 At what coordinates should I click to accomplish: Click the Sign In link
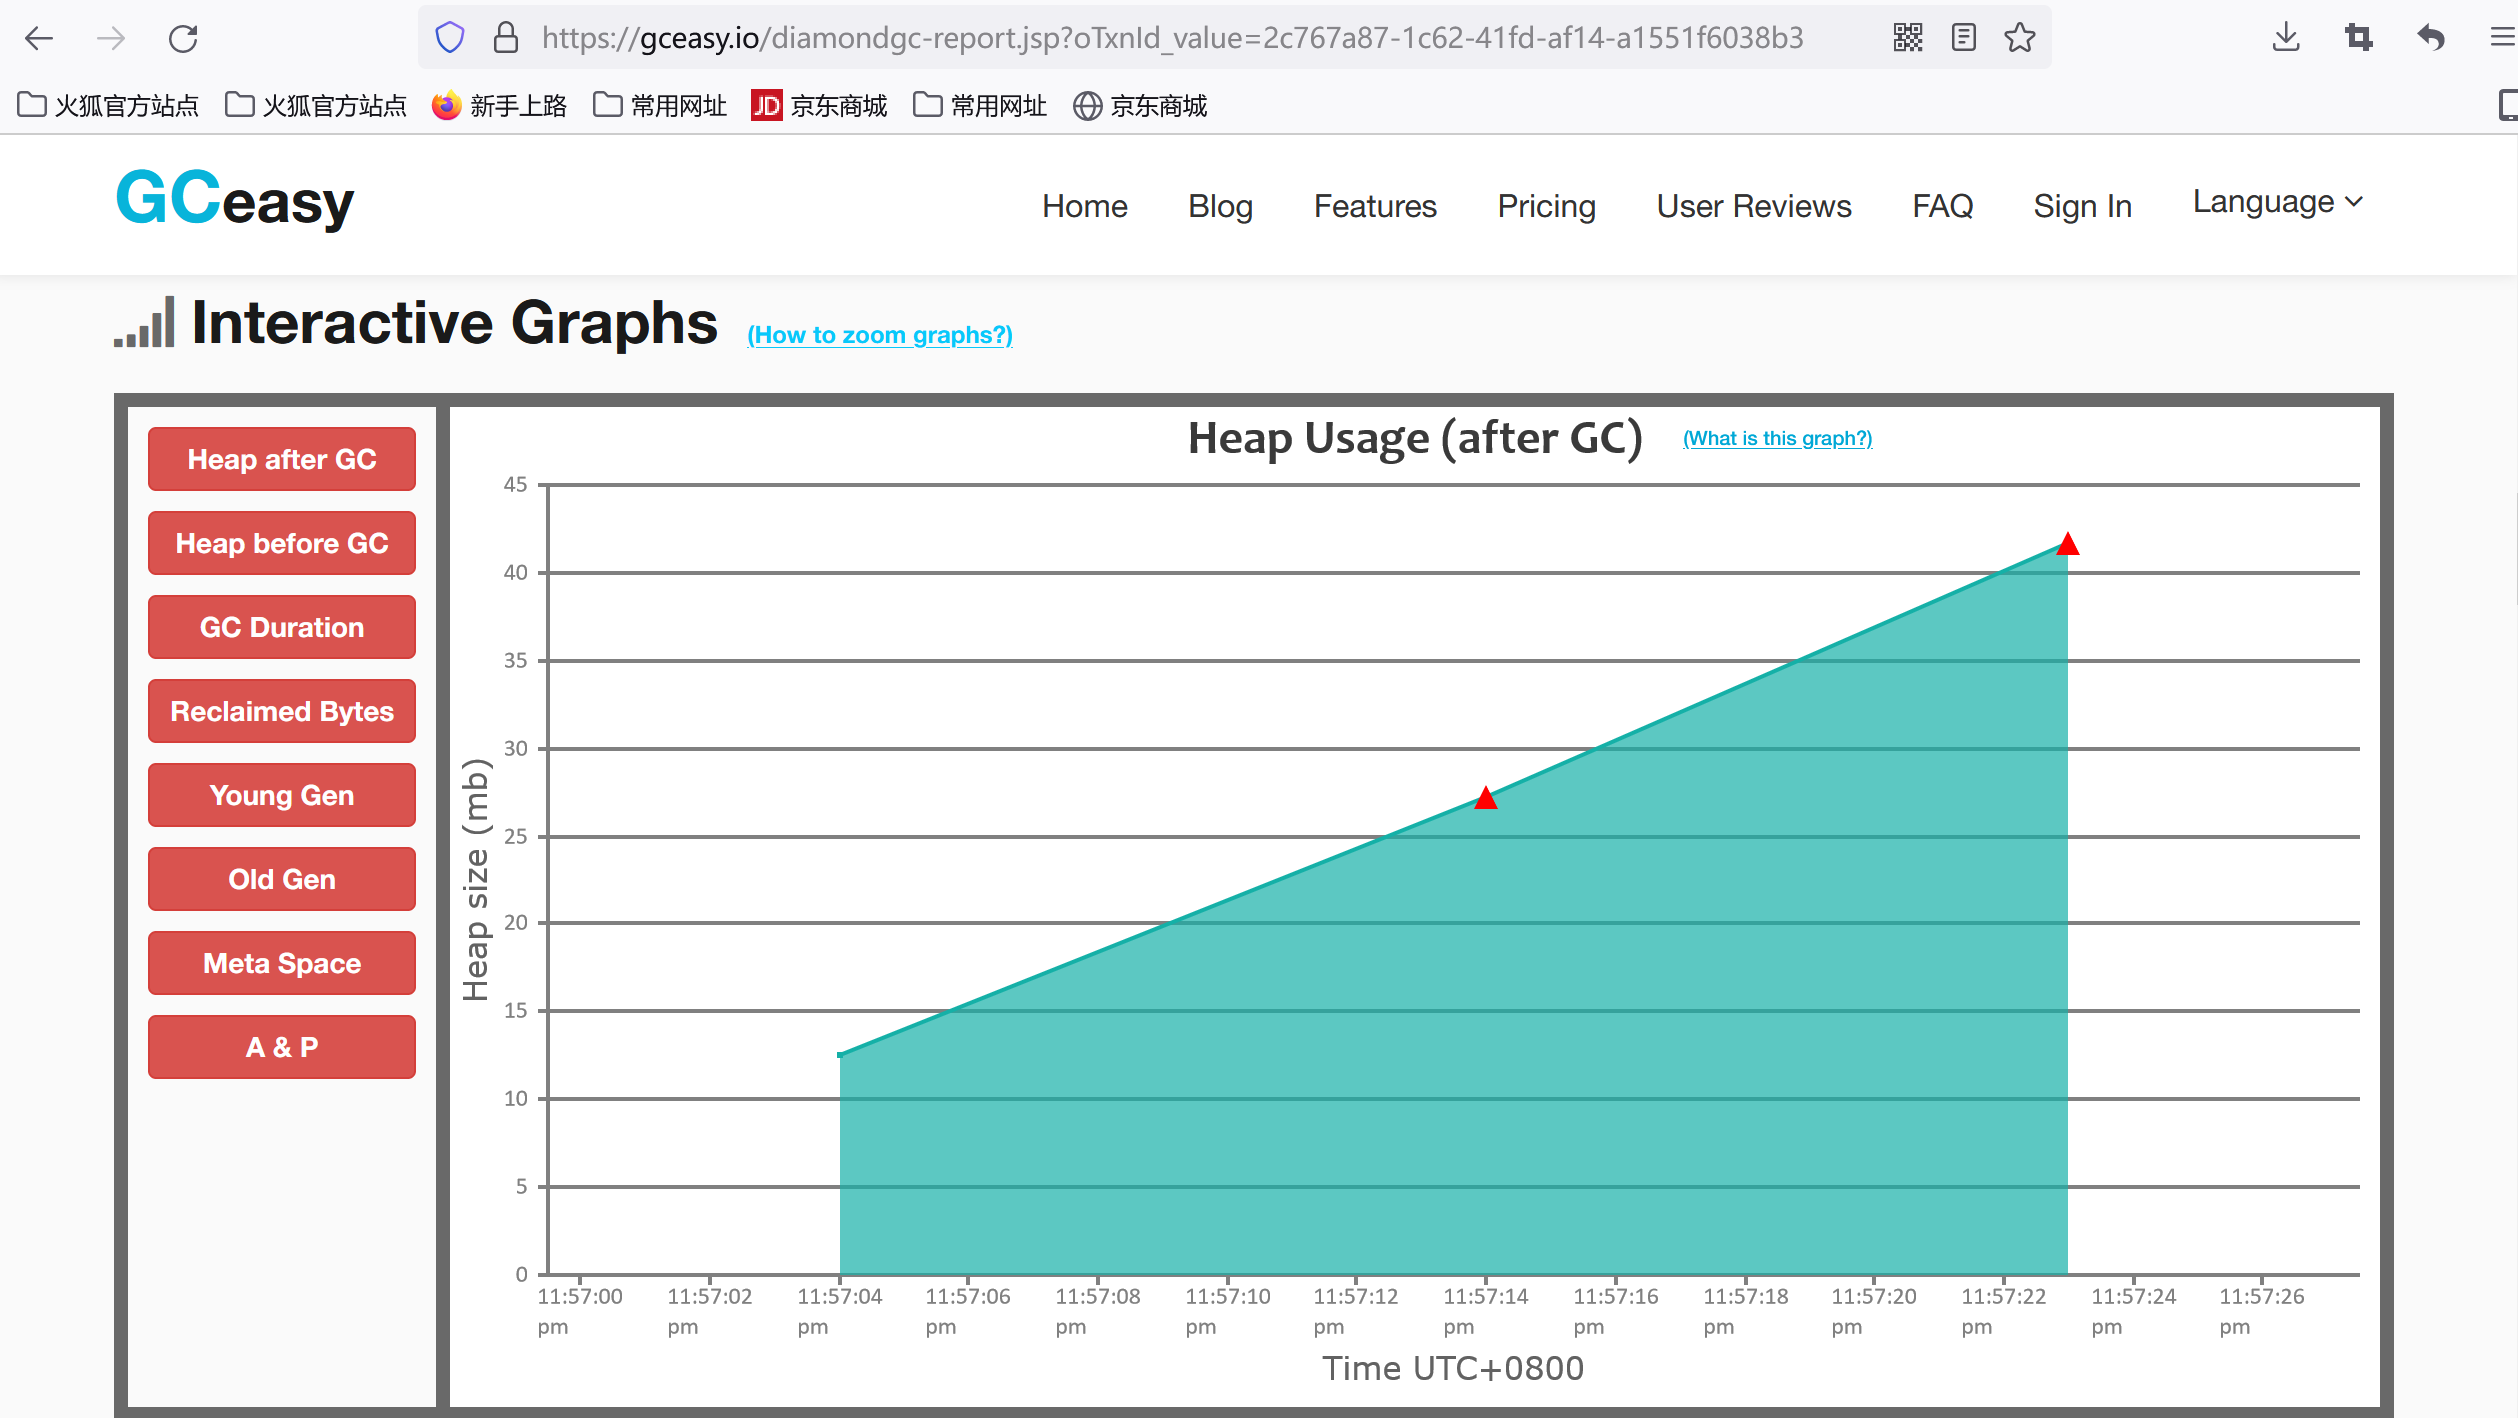pyautogui.click(x=2082, y=206)
